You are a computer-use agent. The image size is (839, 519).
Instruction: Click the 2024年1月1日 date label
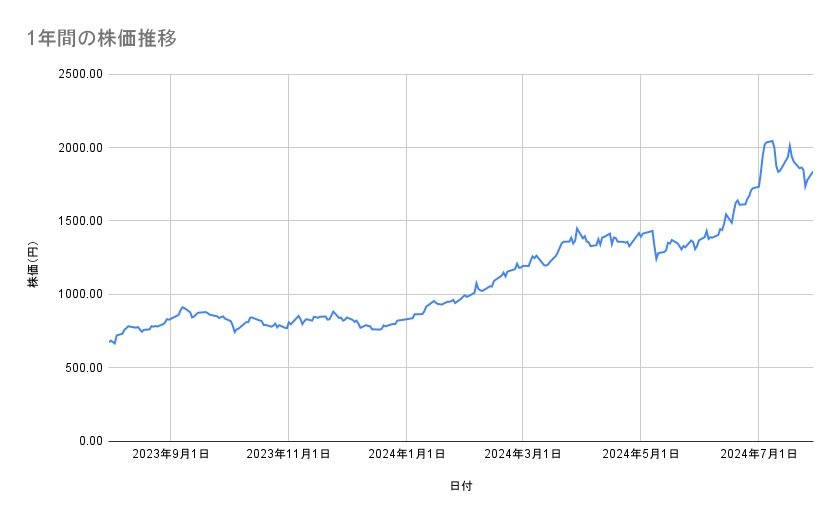pyautogui.click(x=406, y=454)
